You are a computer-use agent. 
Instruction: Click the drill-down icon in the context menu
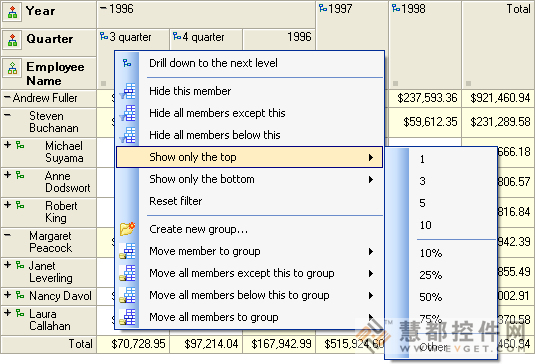click(x=127, y=63)
